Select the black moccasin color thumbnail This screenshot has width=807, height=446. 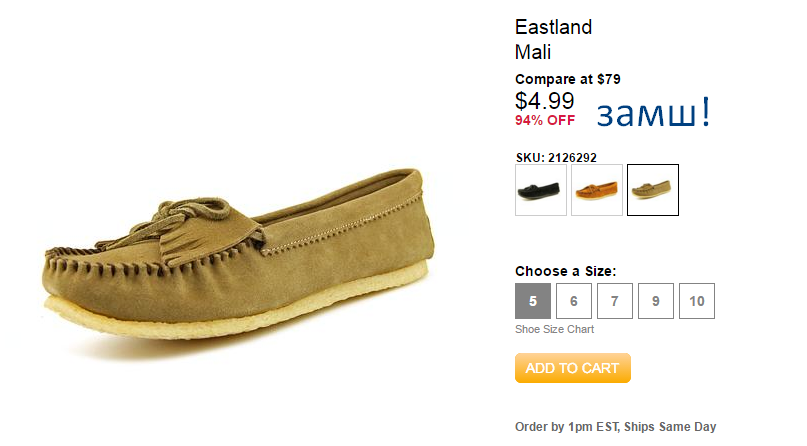540,190
